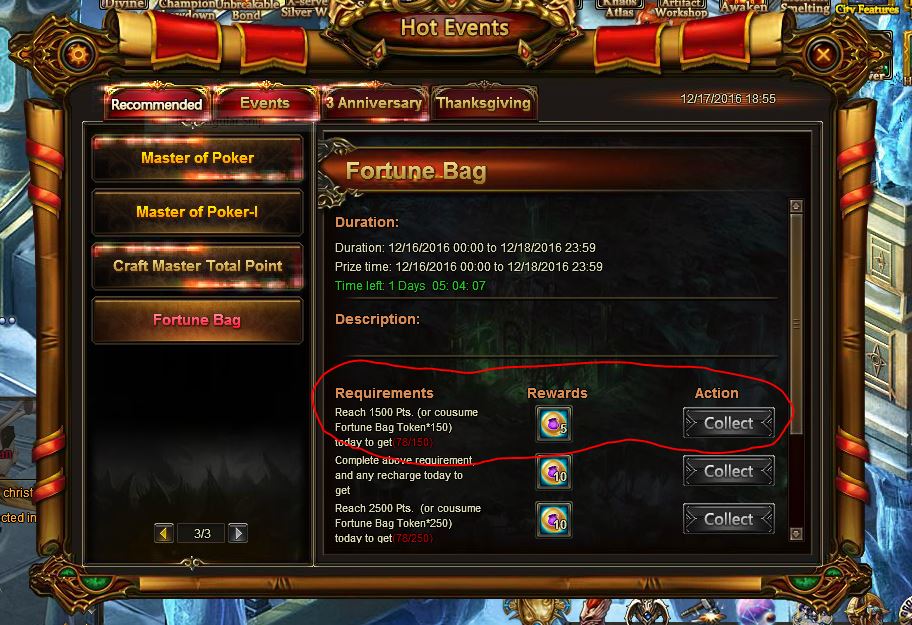This screenshot has width=912, height=625.
Task: Open the Thanksgiving tab
Action: (483, 103)
